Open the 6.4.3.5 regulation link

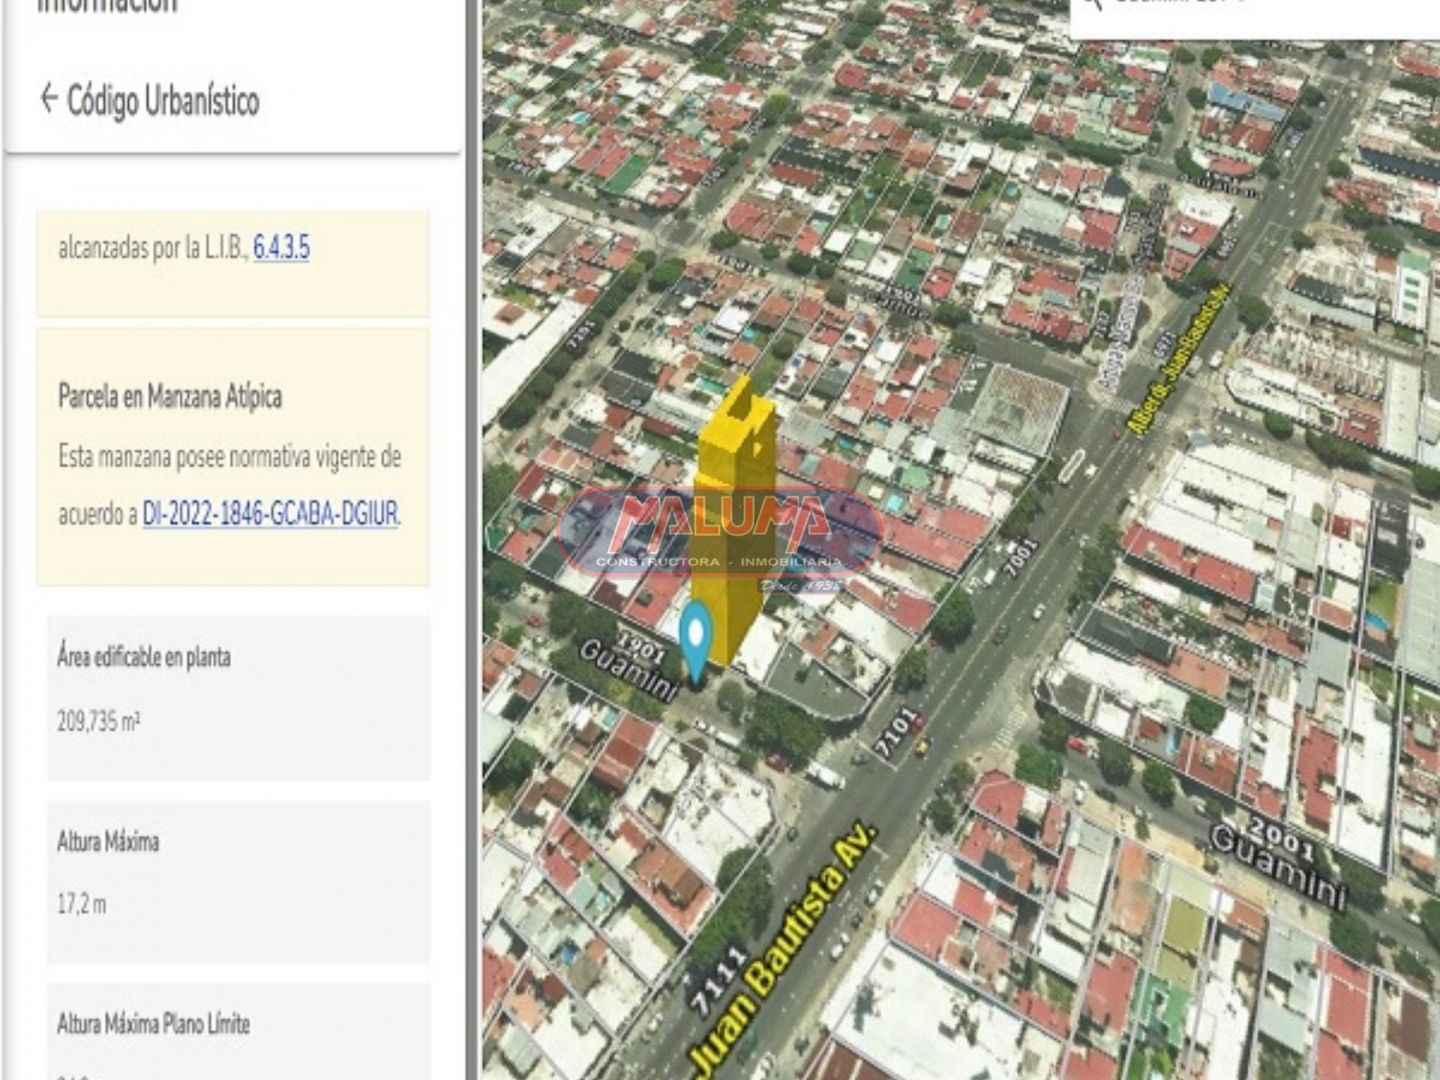coord(281,247)
